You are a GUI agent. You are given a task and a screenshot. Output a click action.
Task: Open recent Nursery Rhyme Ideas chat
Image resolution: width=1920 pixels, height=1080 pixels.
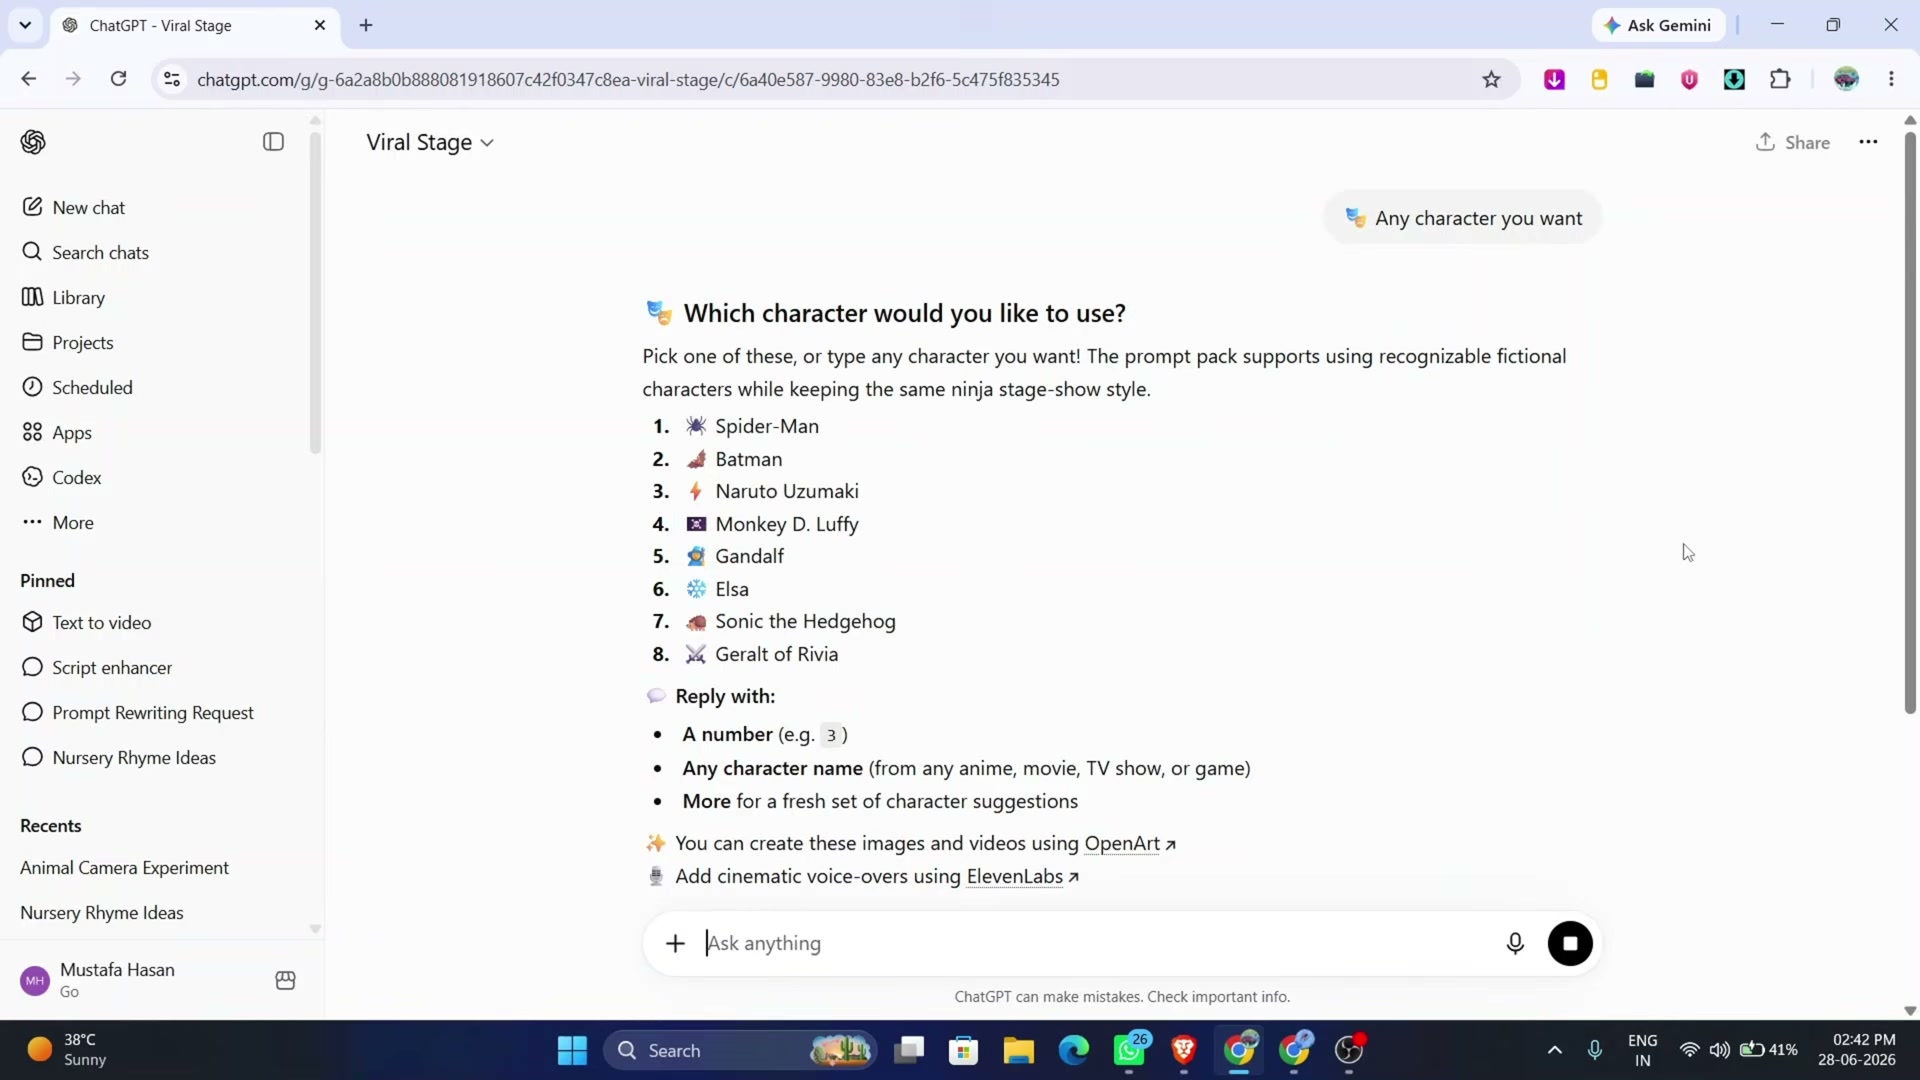click(102, 912)
